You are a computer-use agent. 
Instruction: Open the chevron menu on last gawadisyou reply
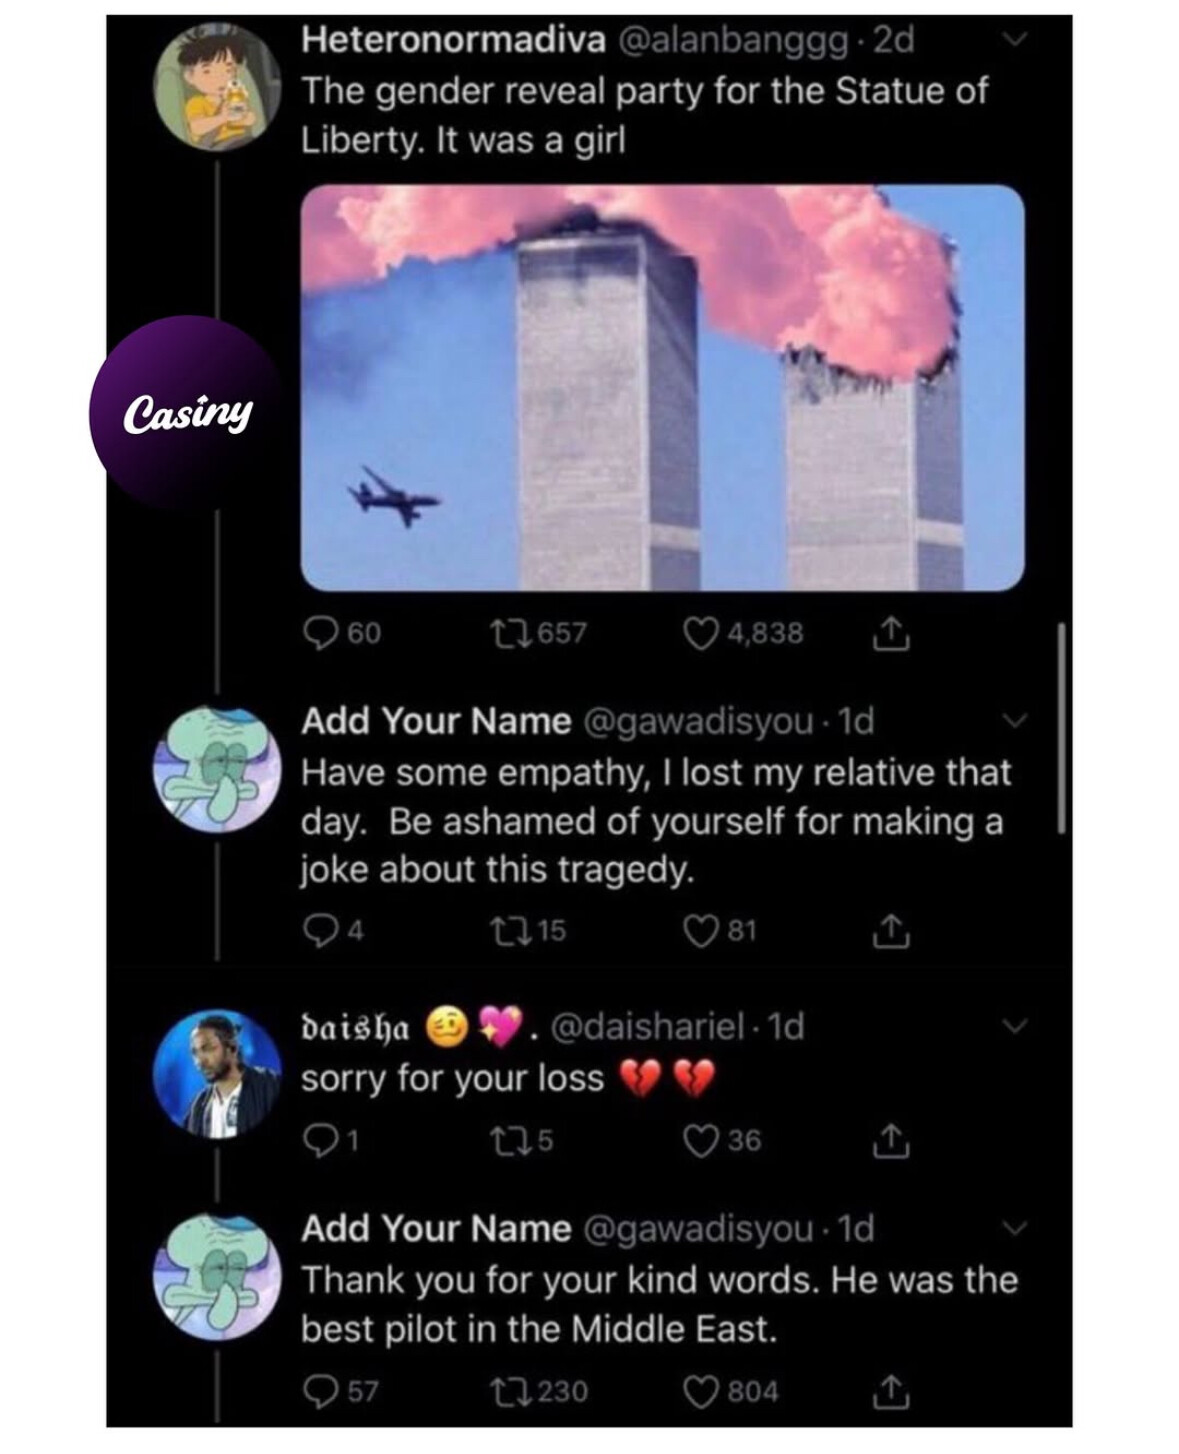(x=1015, y=1227)
